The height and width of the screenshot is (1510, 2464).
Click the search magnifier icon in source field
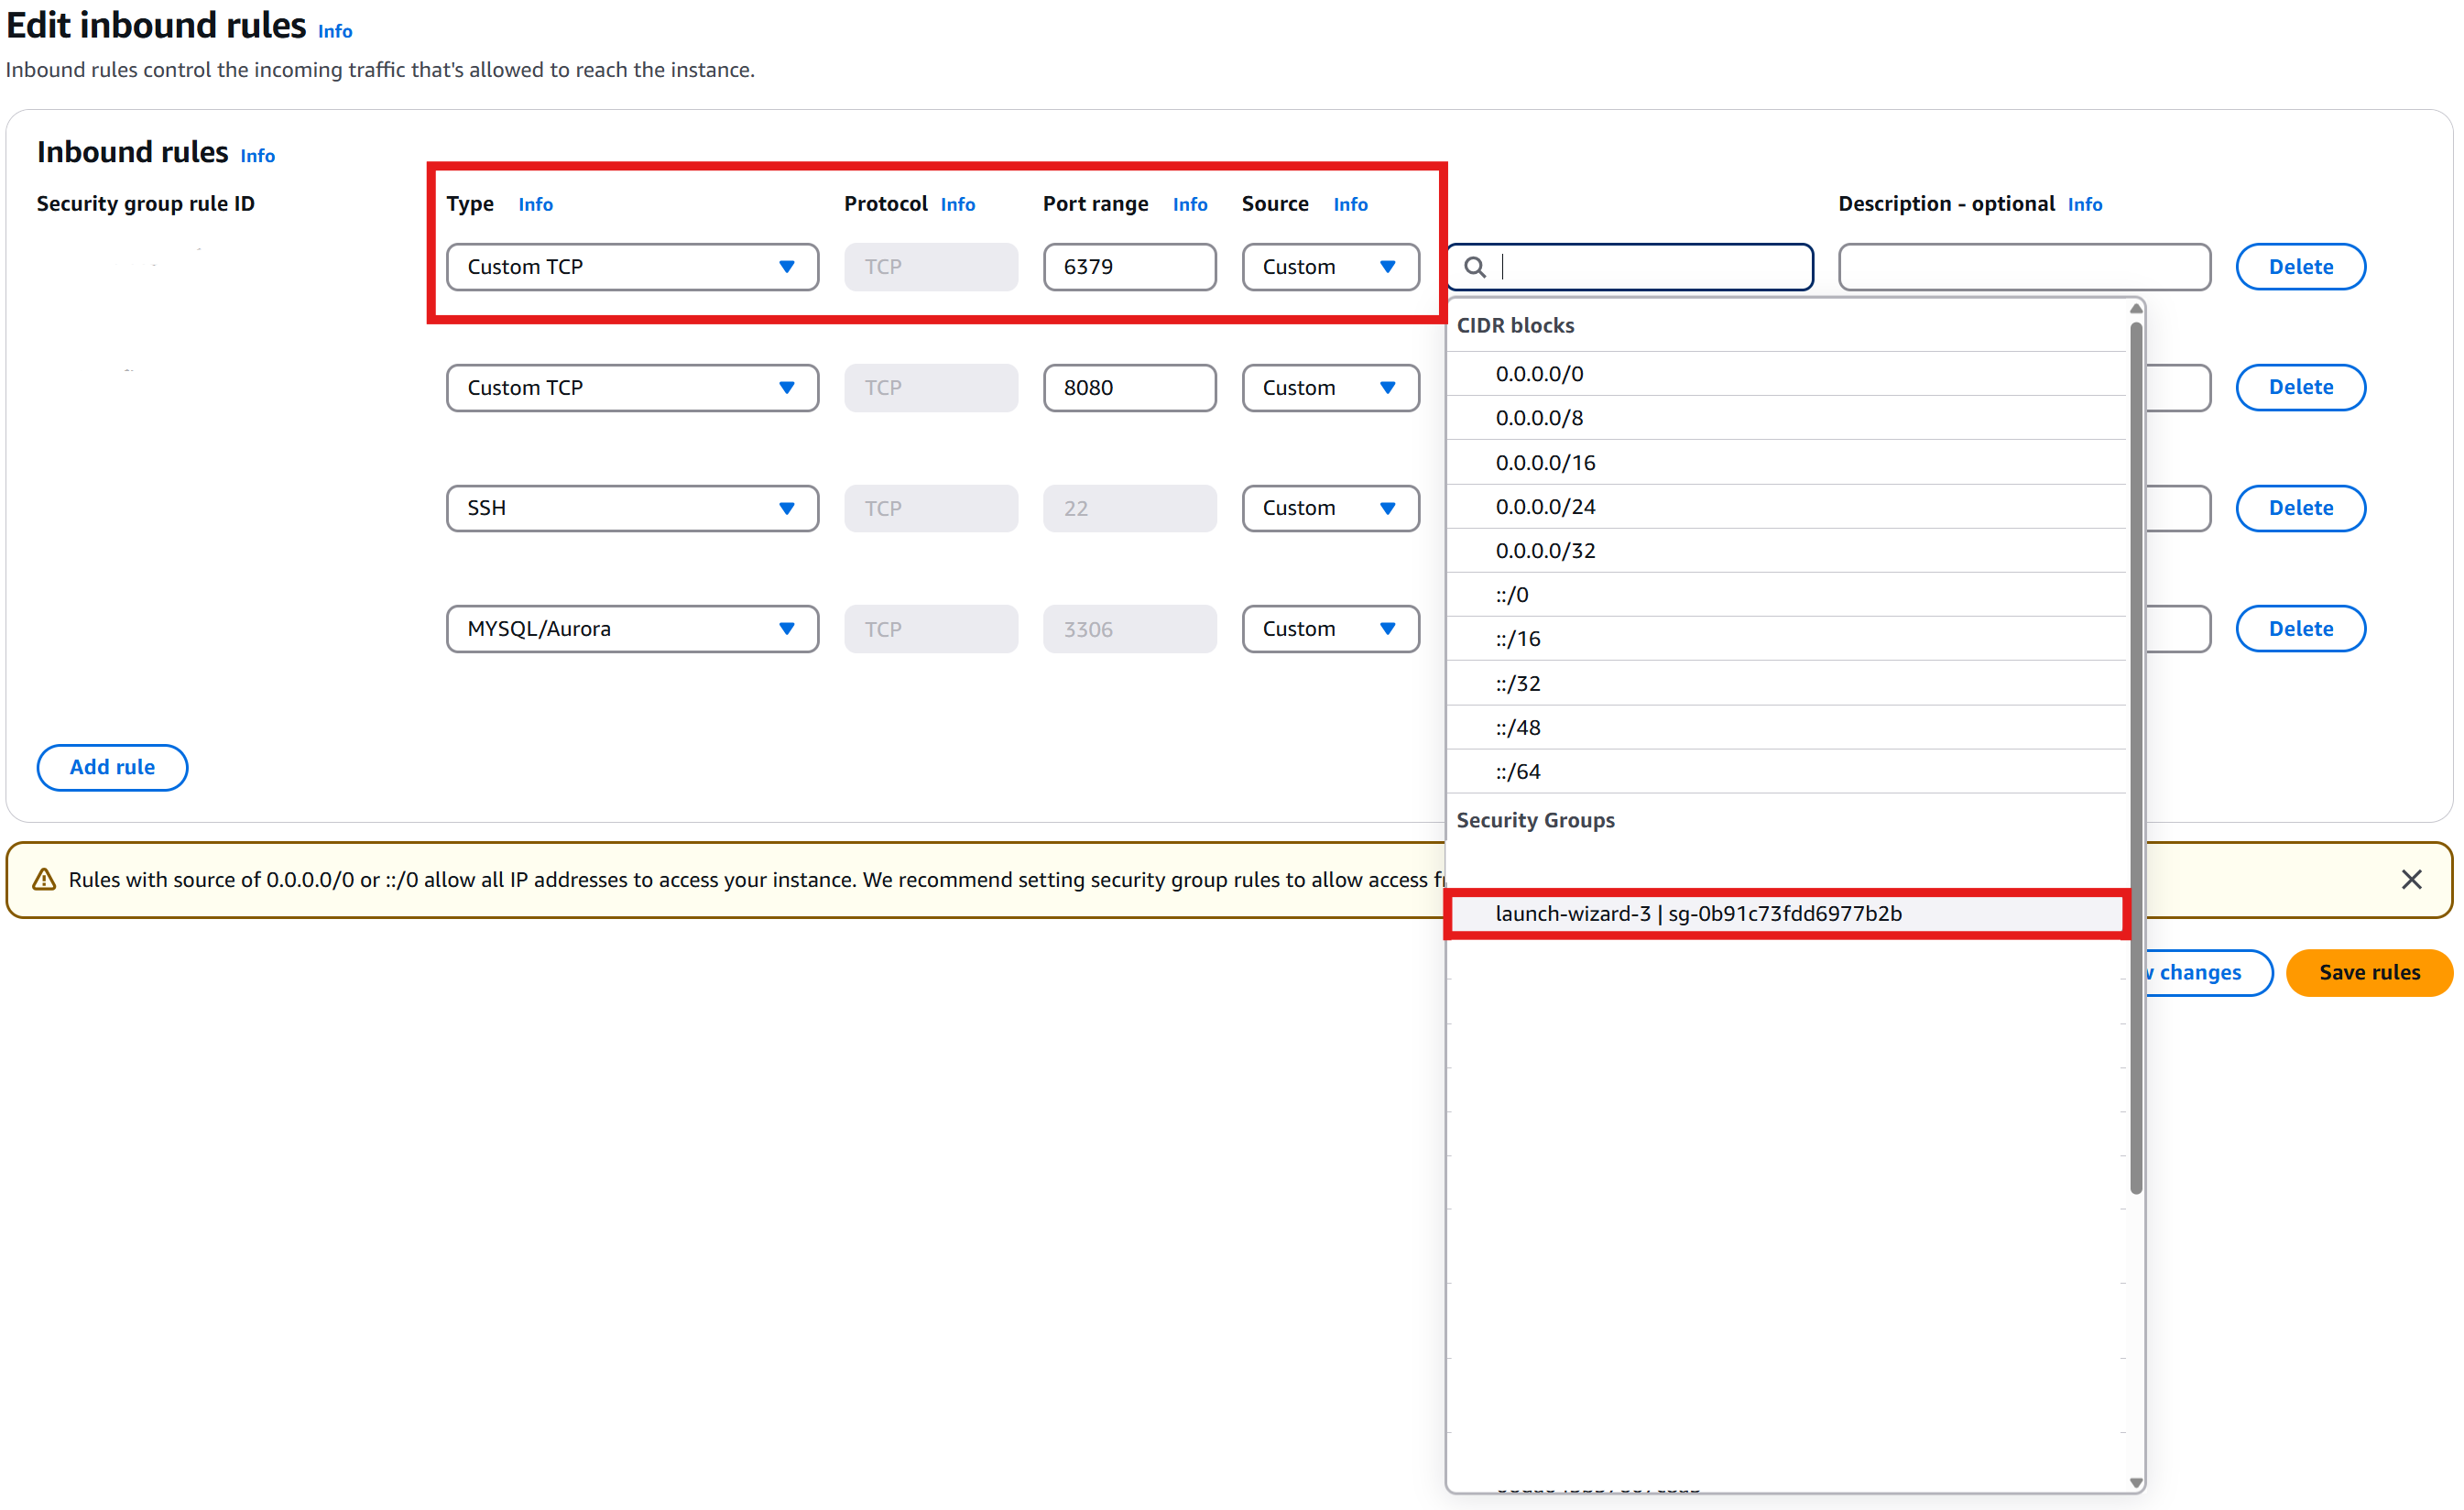click(1474, 267)
